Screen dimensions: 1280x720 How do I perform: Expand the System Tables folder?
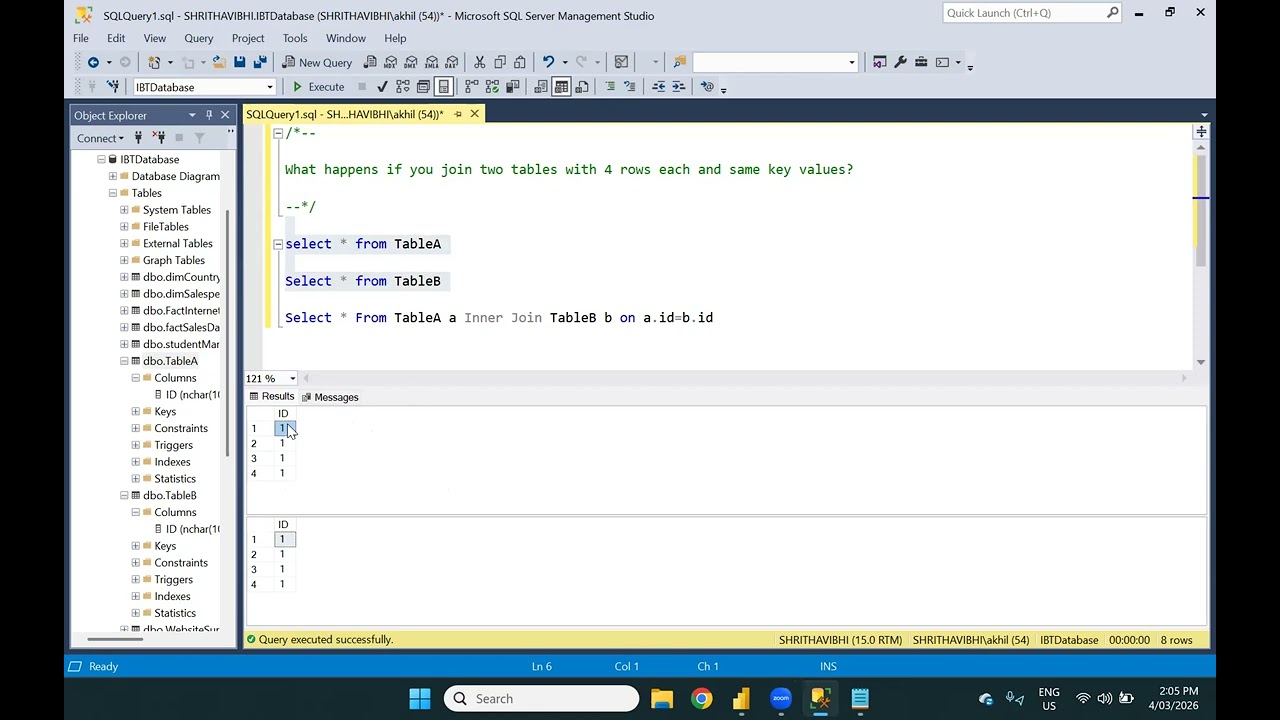(124, 210)
